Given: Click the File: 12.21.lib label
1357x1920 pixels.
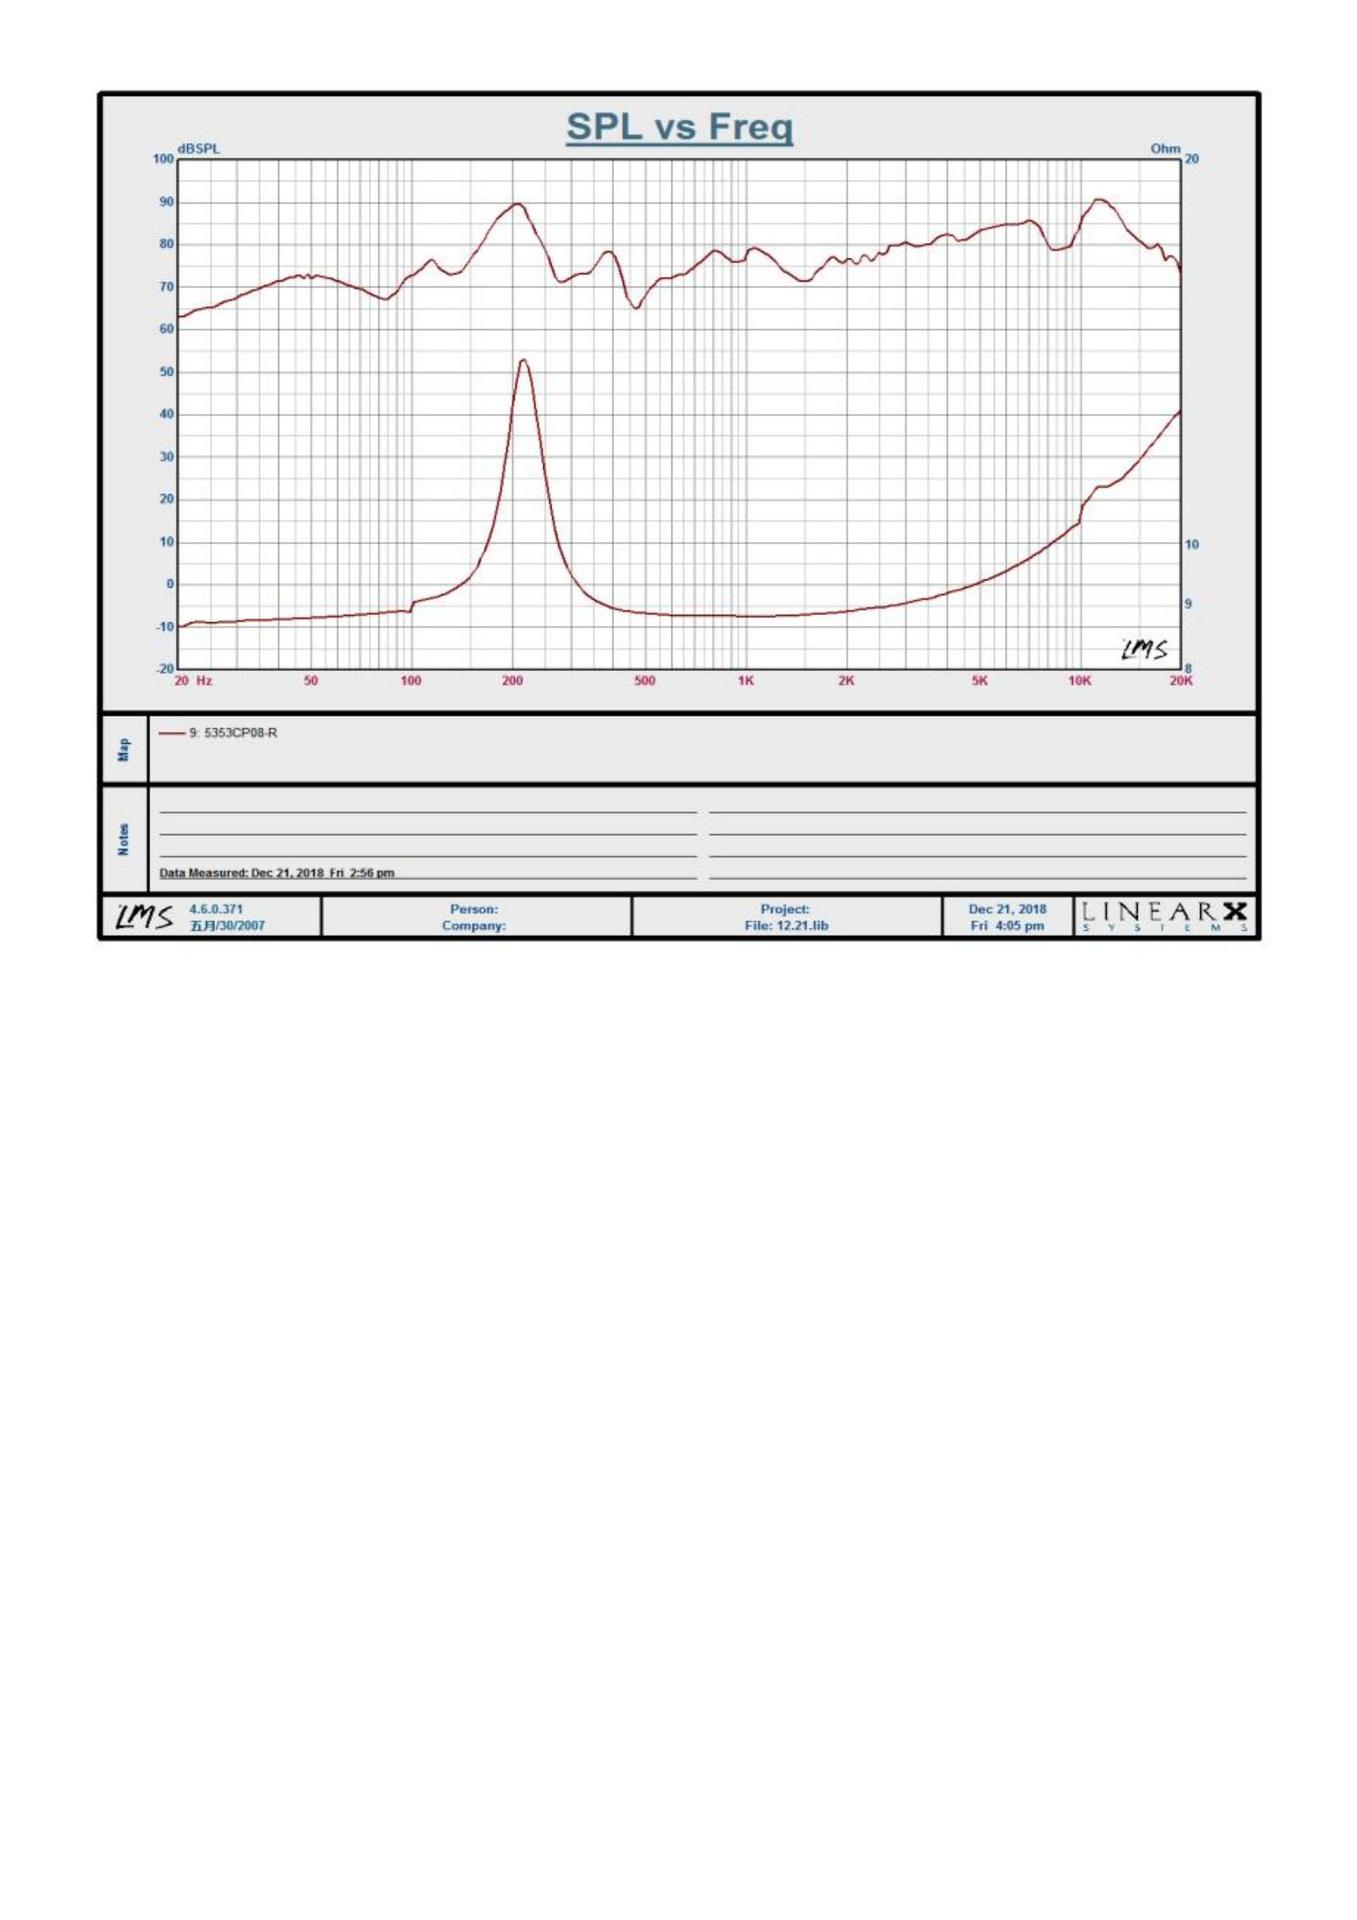Looking at the screenshot, I should 786,926.
